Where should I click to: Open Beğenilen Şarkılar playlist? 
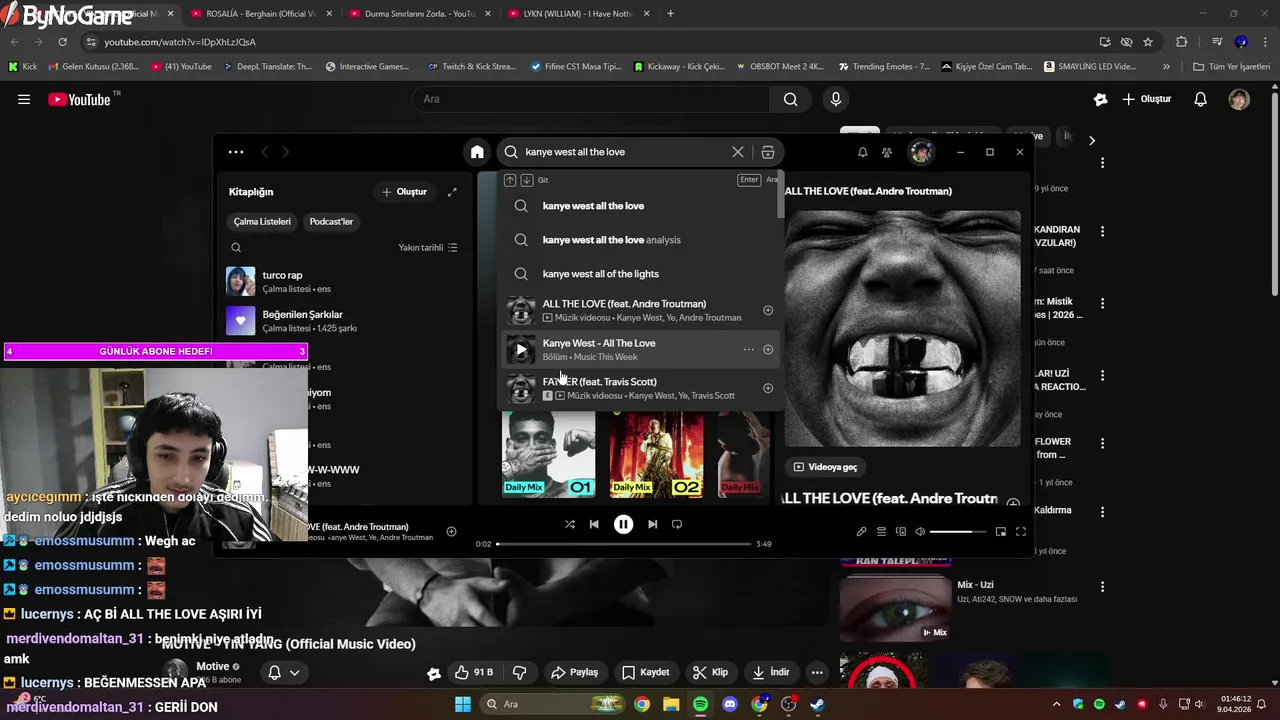click(340, 321)
